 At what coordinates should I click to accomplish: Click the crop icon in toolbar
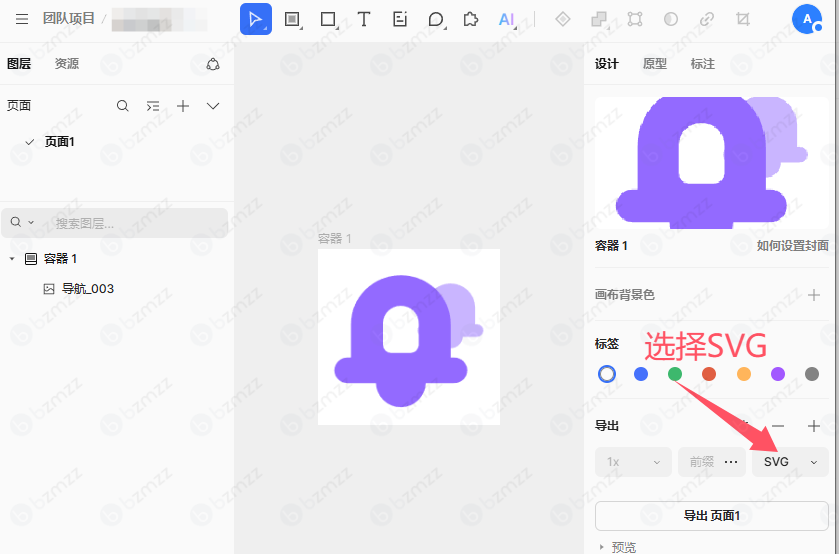743,19
